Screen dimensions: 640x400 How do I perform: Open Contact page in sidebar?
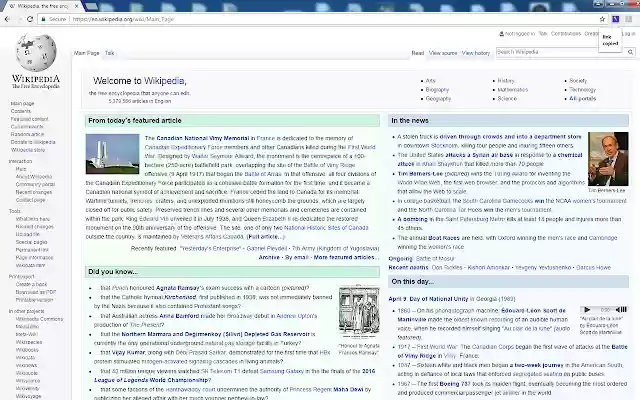point(31,200)
